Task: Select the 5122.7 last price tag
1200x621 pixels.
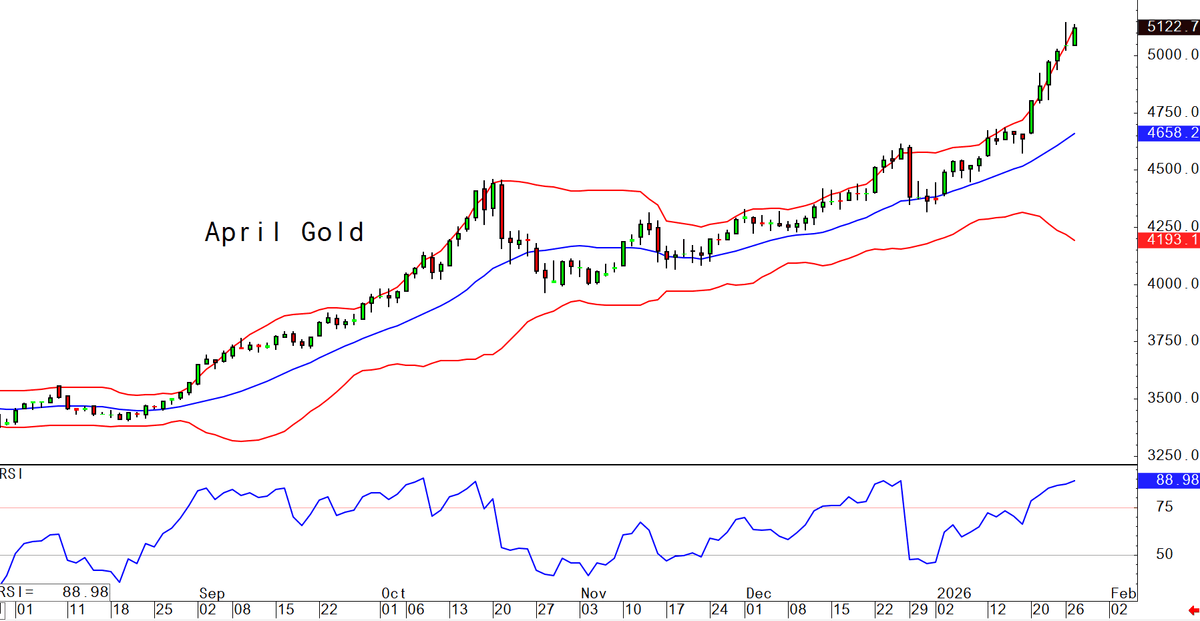Action: point(1169,27)
